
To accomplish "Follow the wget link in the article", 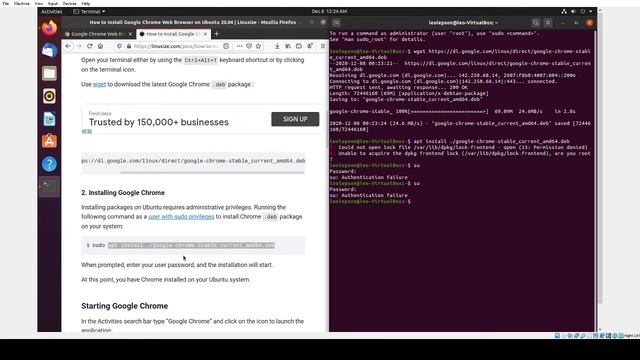I will tap(100, 84).
